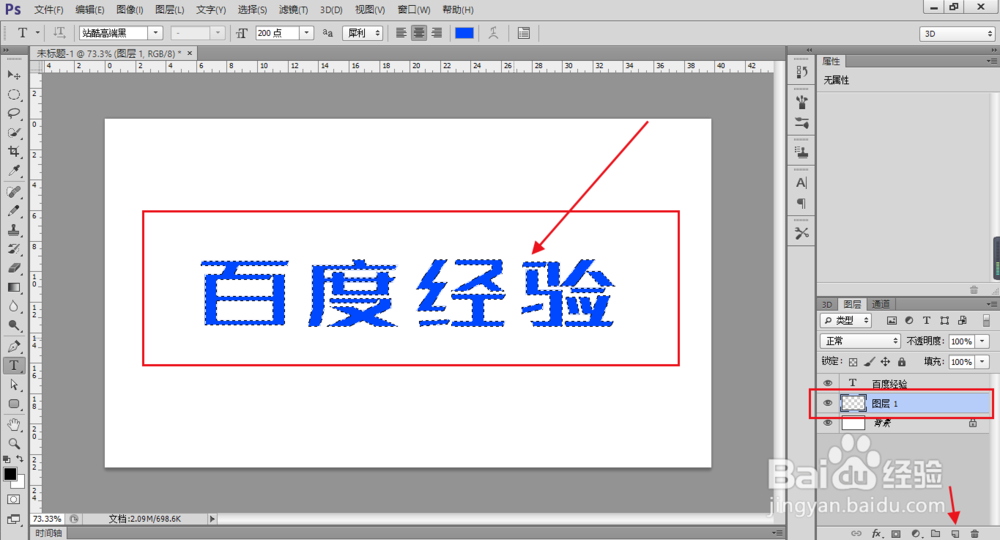1000x540 pixels.
Task: Select the Gradient tool
Action: [x=13, y=288]
